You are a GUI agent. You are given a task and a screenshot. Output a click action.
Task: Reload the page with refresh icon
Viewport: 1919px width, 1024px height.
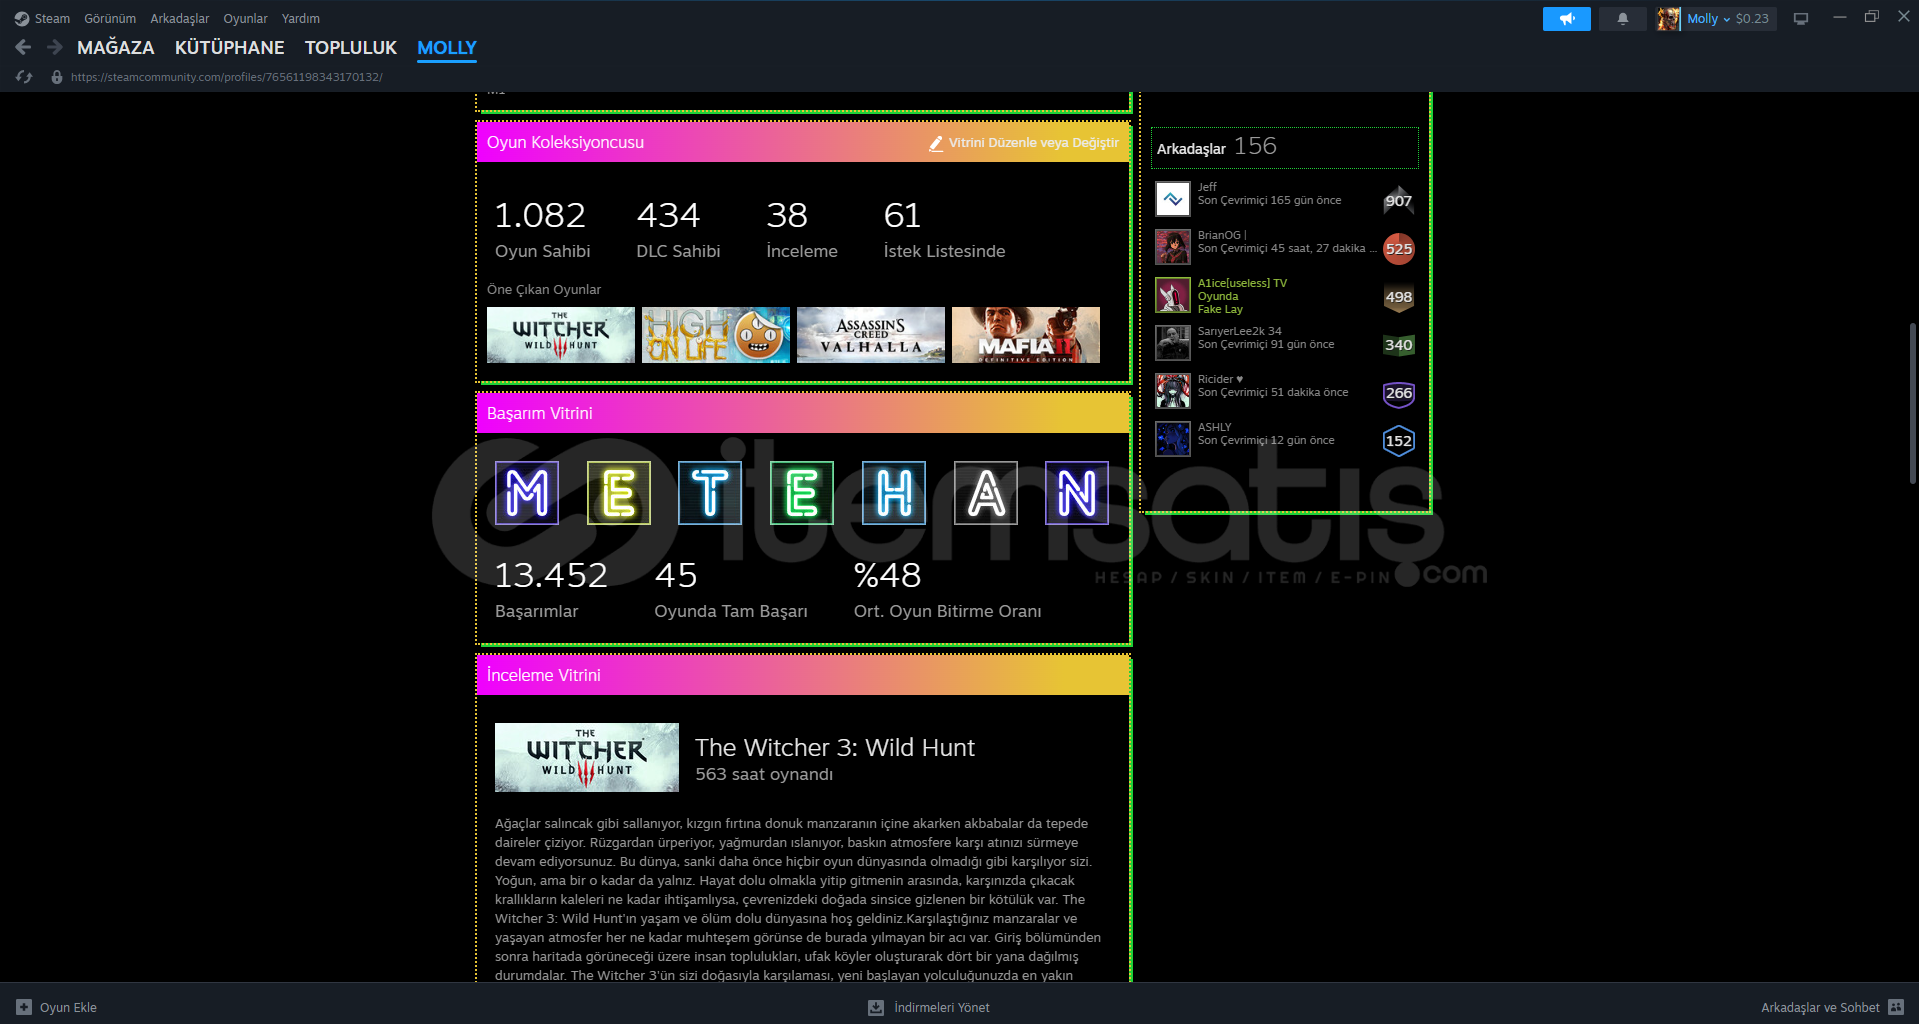(24, 77)
